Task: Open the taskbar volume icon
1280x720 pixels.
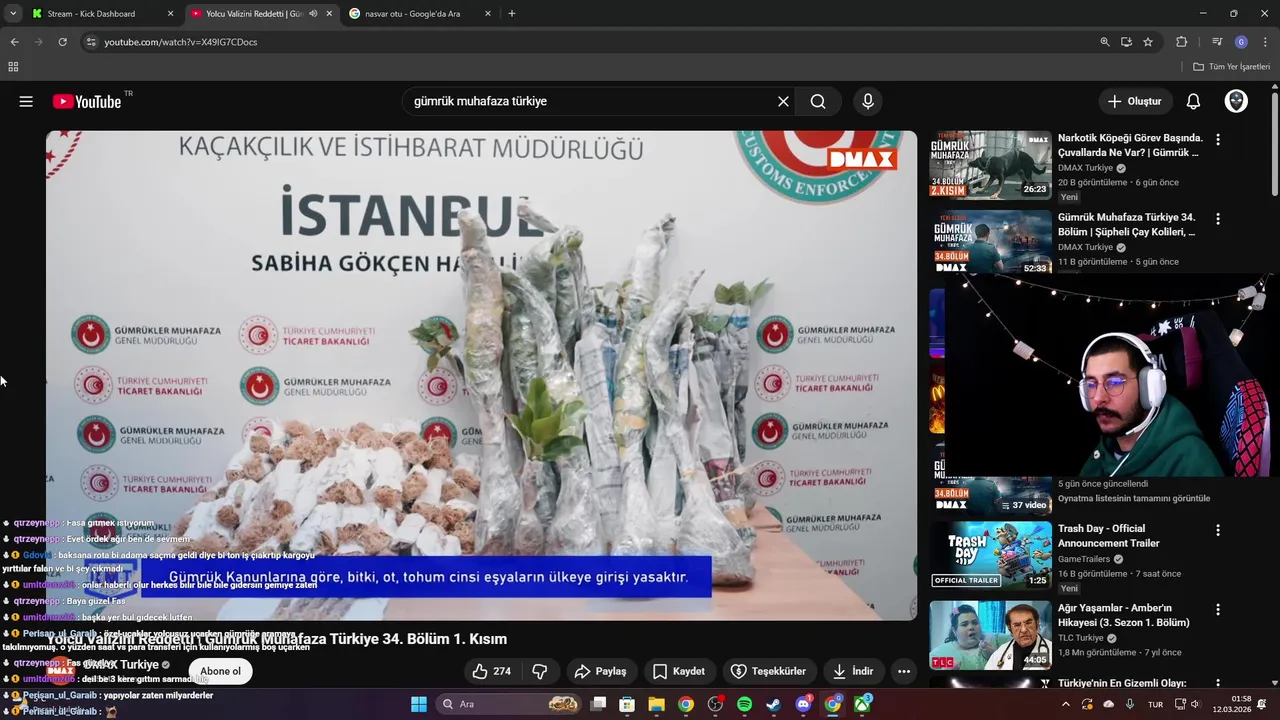Action: (x=1195, y=704)
